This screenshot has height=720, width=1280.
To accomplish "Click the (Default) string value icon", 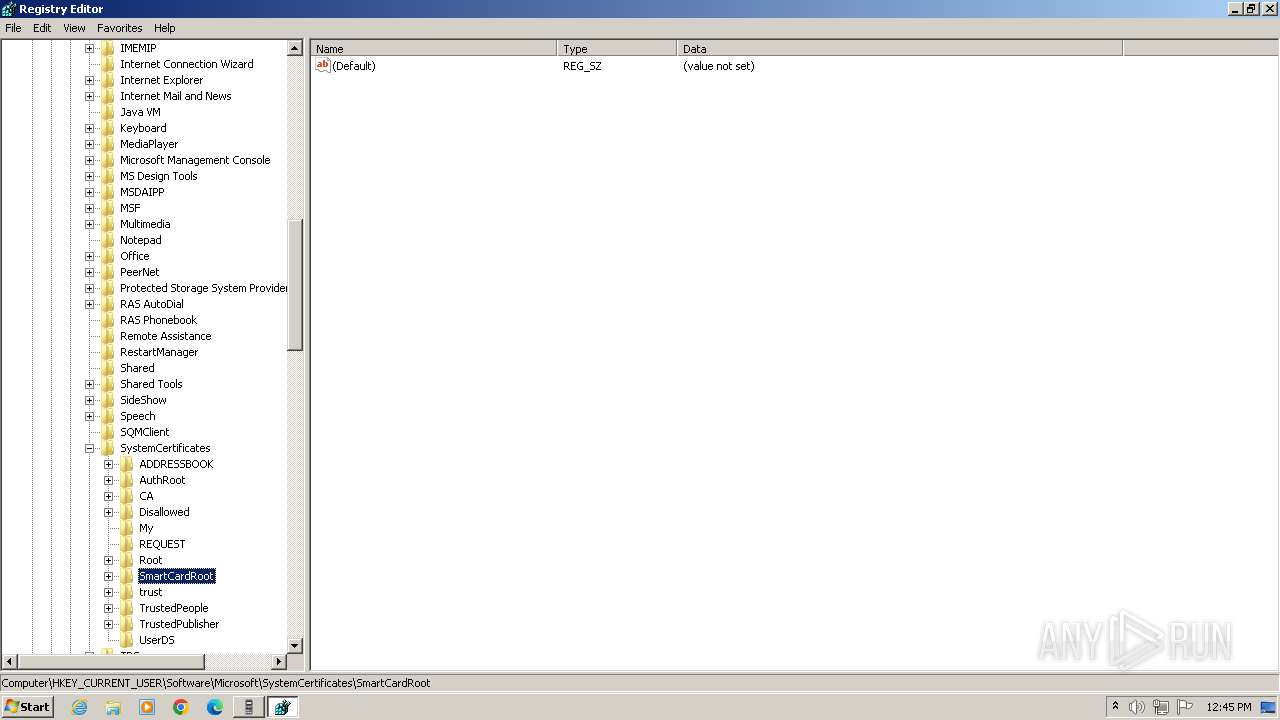I will [x=323, y=65].
